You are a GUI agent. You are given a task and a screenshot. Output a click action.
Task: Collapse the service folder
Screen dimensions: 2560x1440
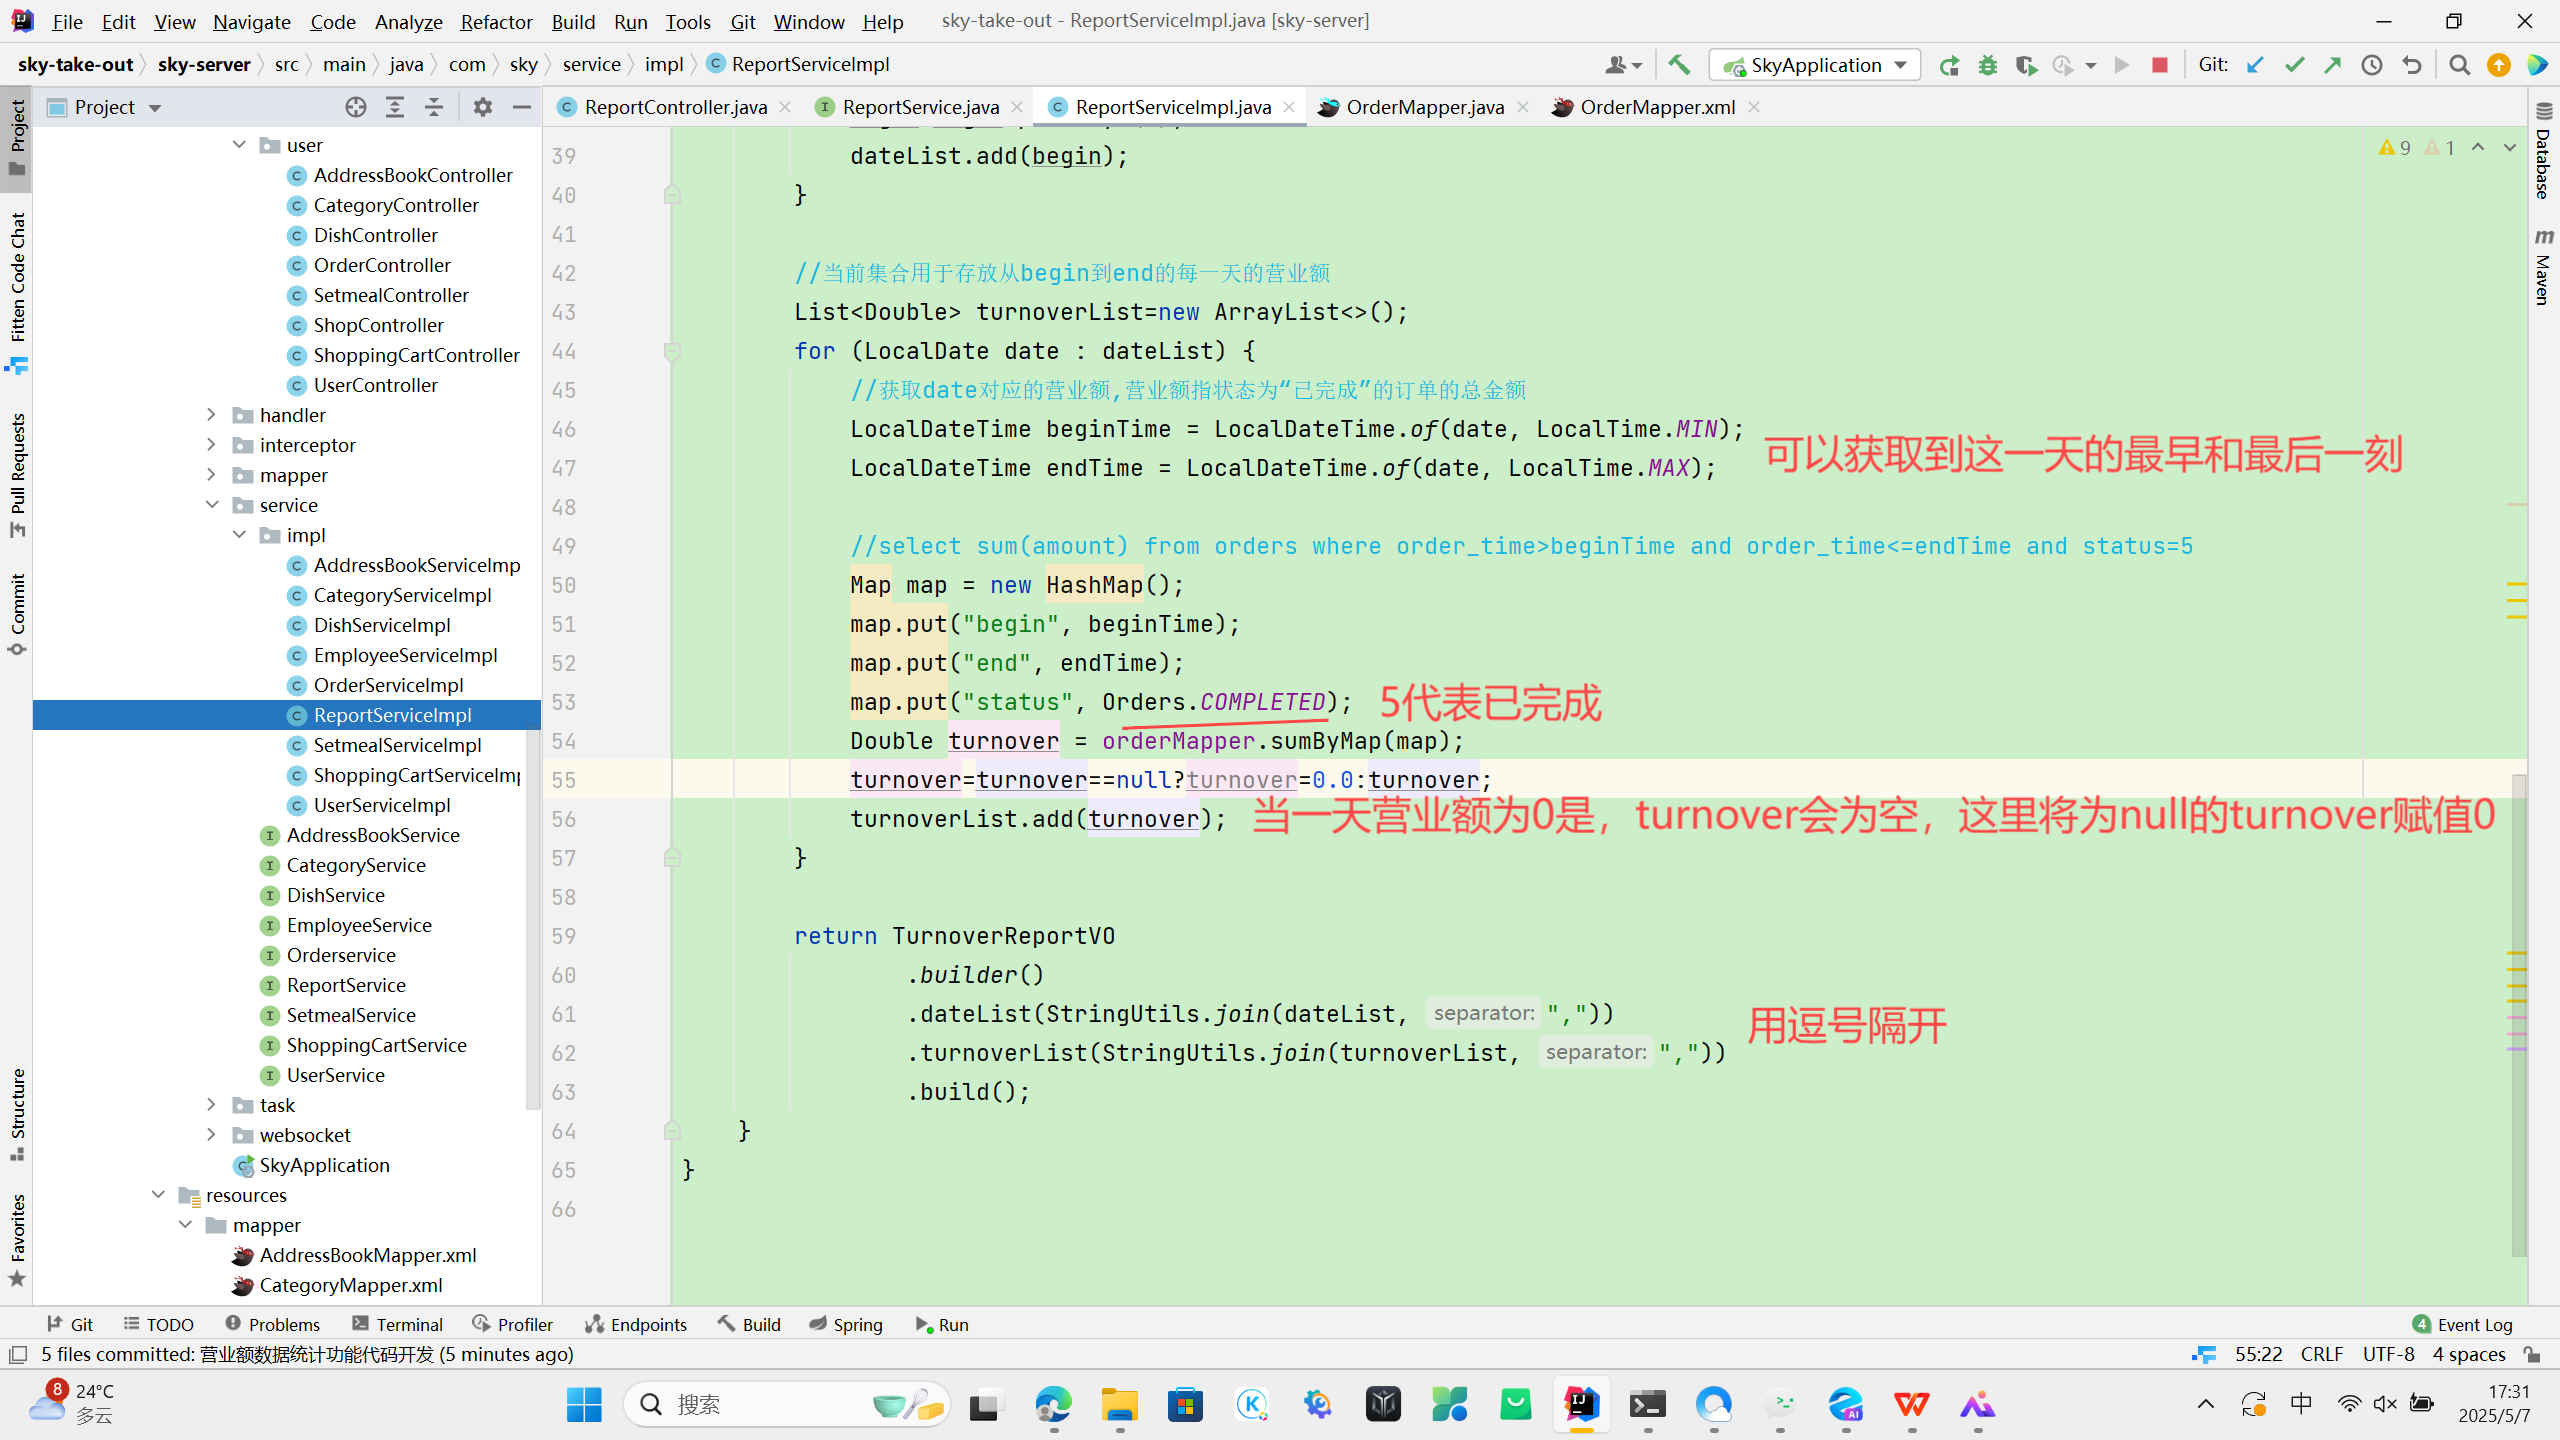pyautogui.click(x=211, y=504)
